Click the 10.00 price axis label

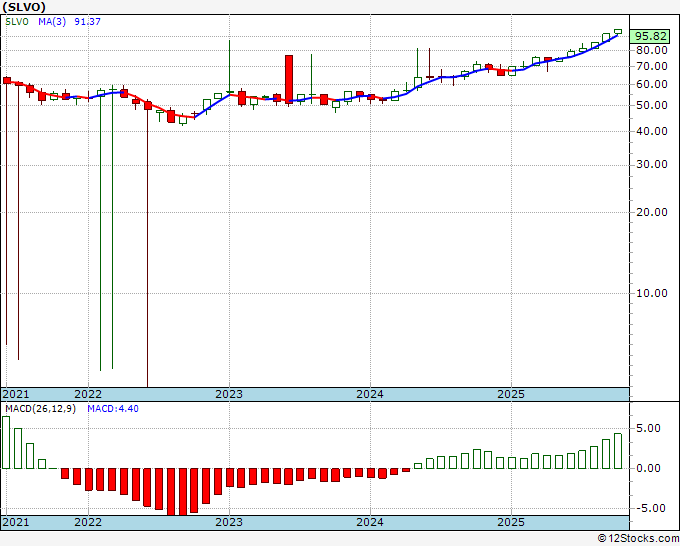coord(652,293)
